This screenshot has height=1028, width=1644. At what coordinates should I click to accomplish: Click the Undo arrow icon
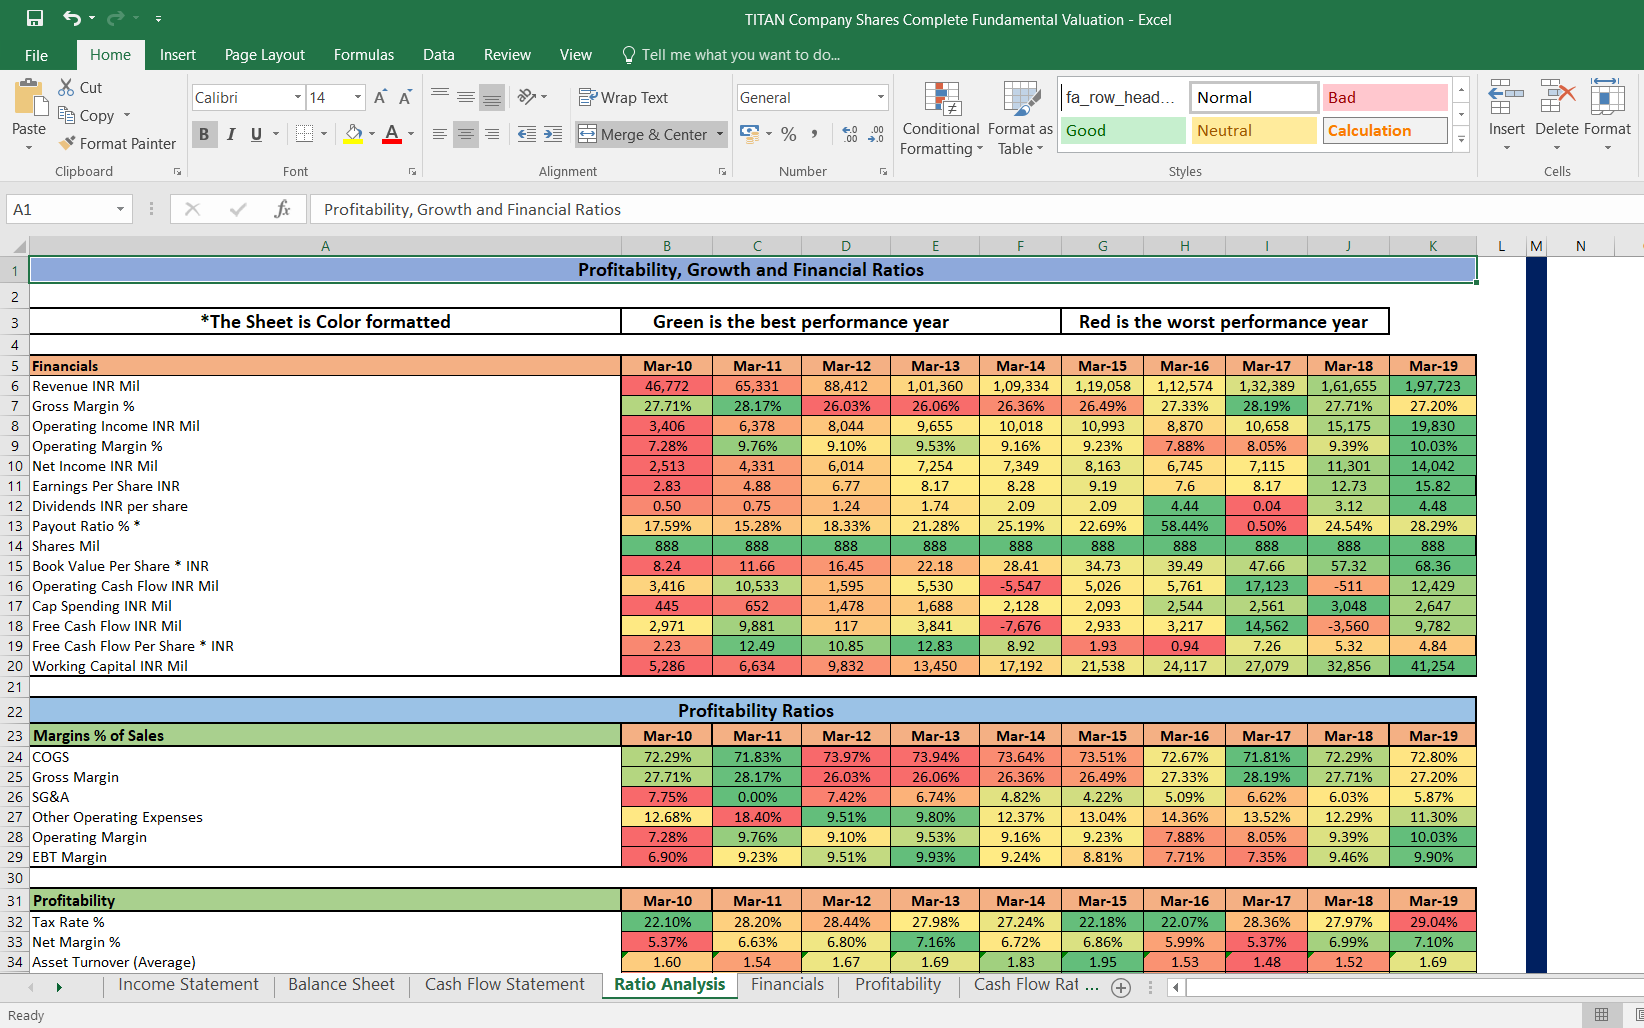pyautogui.click(x=71, y=18)
